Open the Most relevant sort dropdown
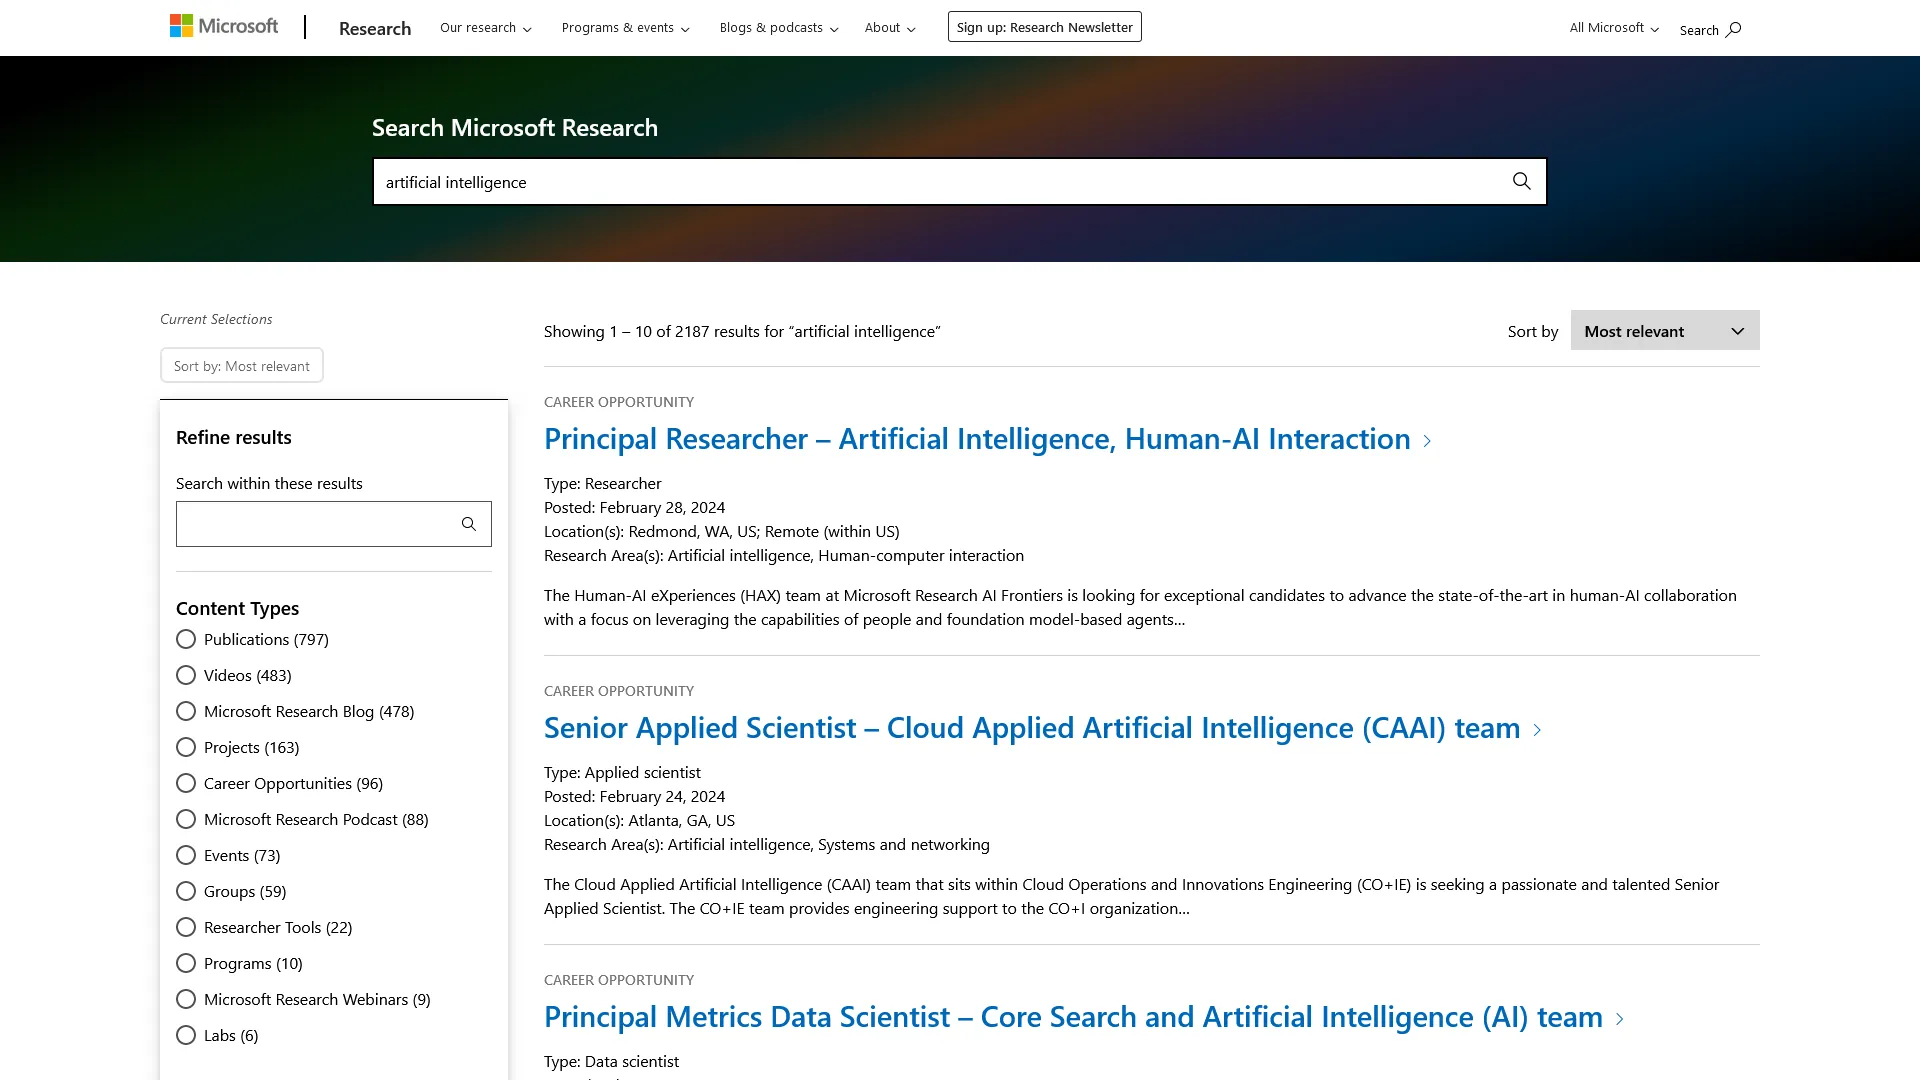This screenshot has width=1920, height=1080. click(x=1664, y=331)
